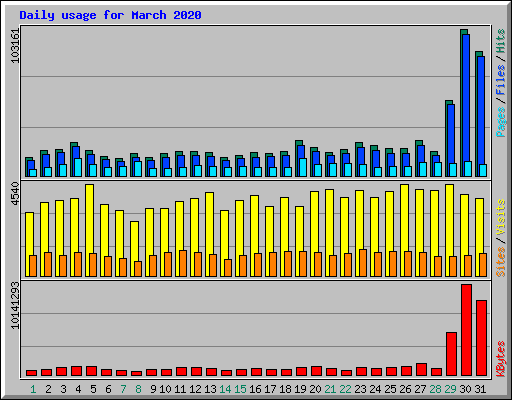The height and width of the screenshot is (400, 512).
Task: Click the cyan pages bar for day 19
Action: pyautogui.click(x=303, y=167)
